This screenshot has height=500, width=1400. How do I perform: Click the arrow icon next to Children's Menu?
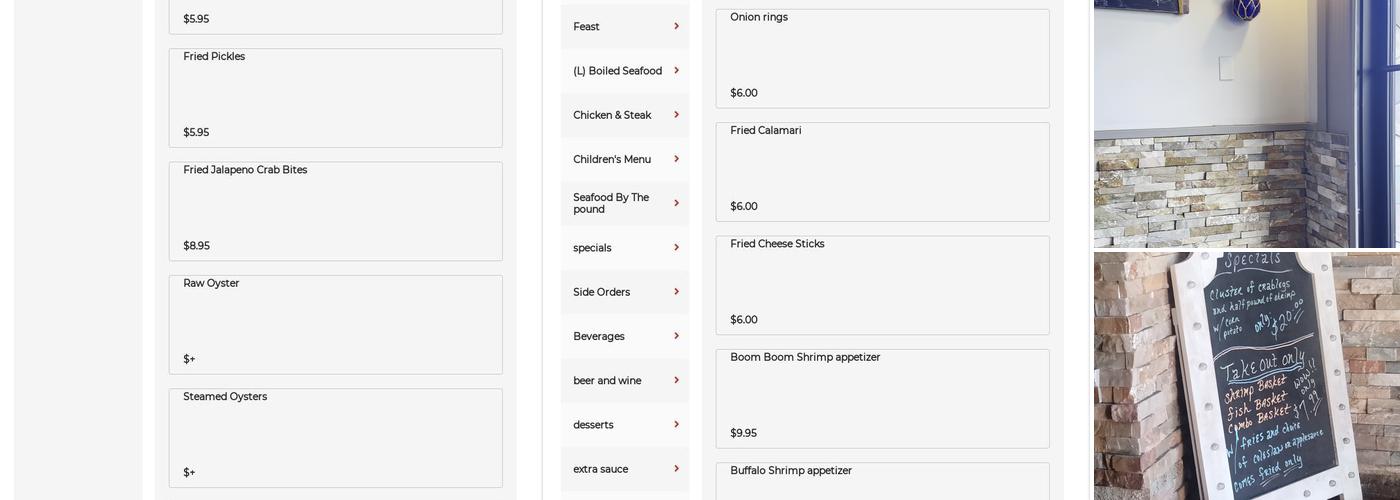tap(676, 159)
